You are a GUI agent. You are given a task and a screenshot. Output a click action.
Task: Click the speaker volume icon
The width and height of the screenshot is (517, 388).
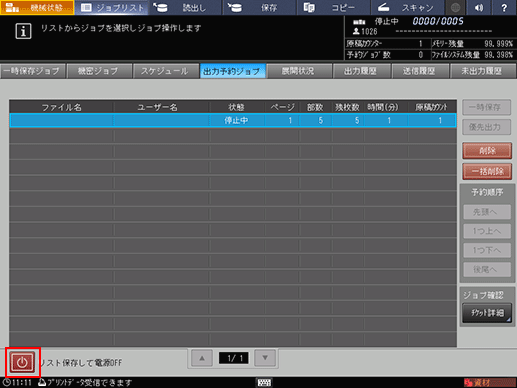tap(479, 7)
